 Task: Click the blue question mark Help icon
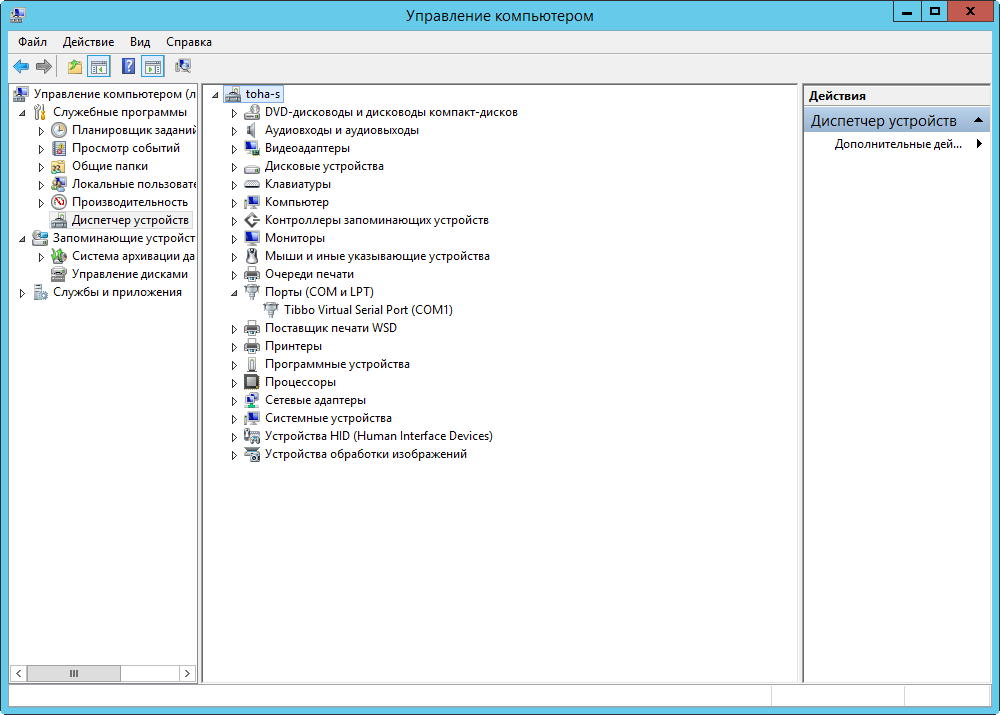128,67
